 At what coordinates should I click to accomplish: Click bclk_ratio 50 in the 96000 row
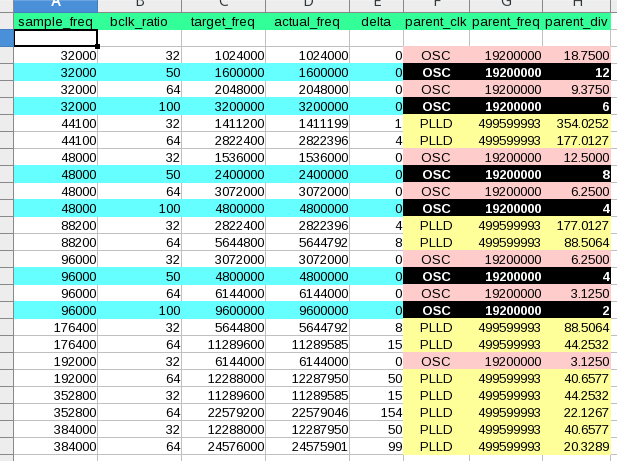click(x=139, y=277)
